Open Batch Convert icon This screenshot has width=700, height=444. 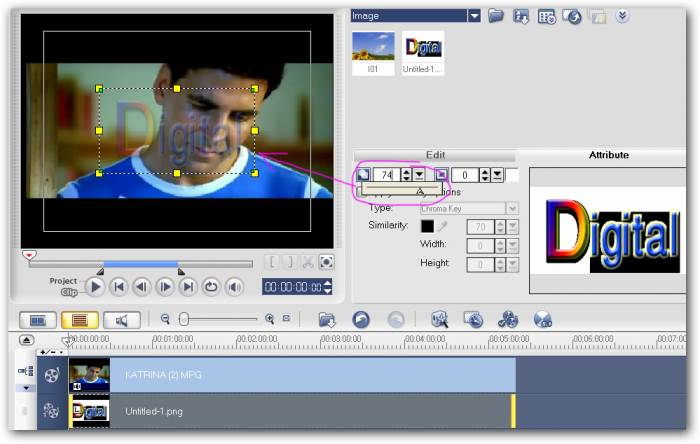473,320
